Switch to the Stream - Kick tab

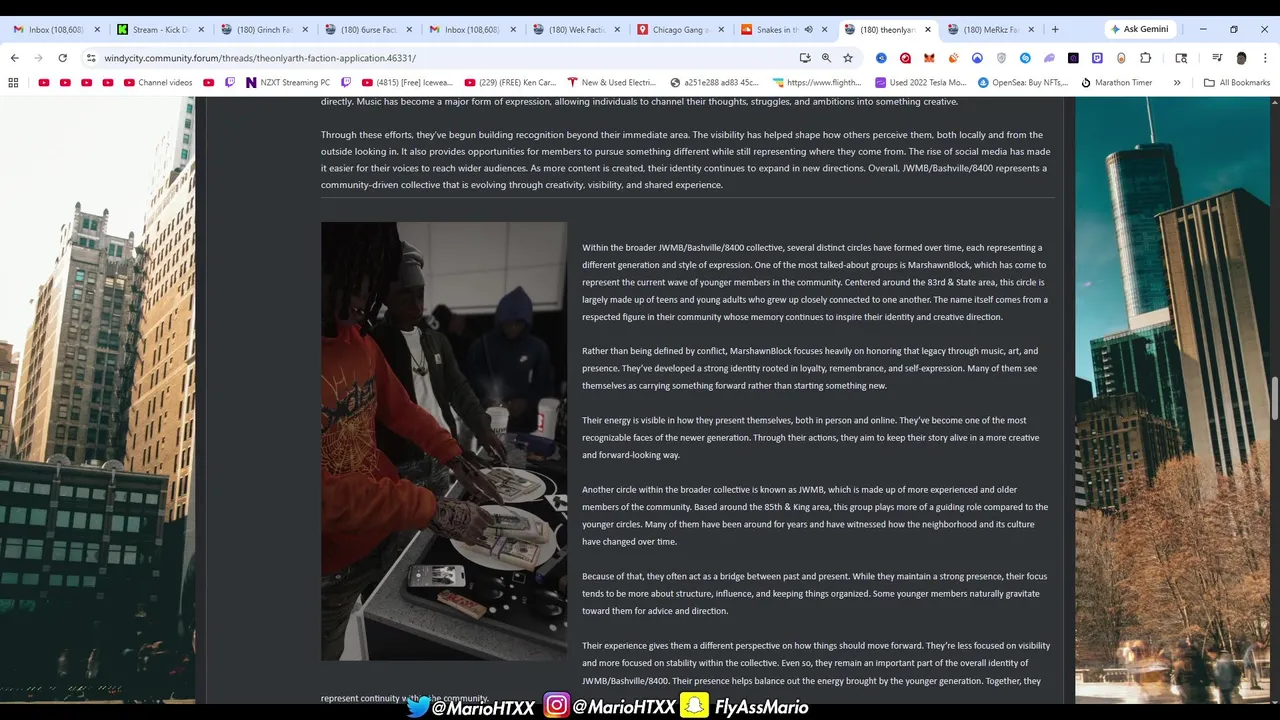point(158,30)
